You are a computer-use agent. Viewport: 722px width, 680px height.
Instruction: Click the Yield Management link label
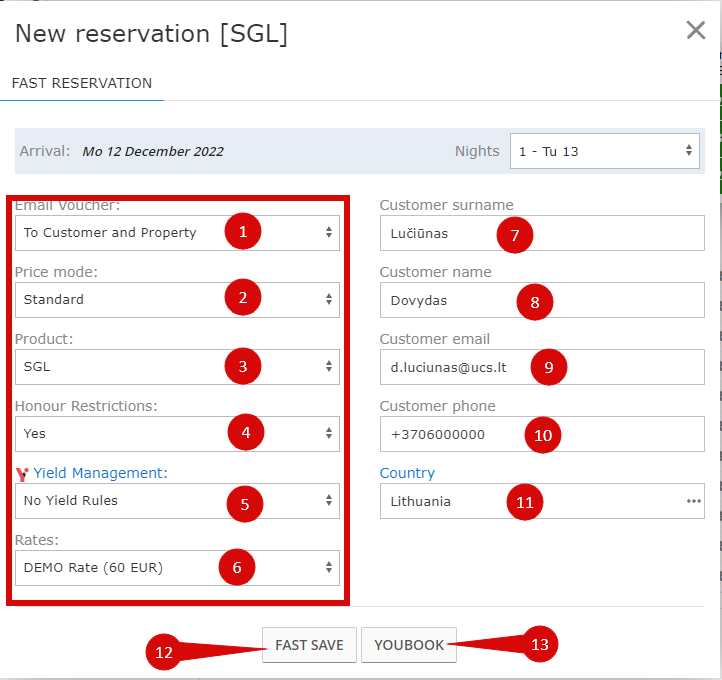pos(100,473)
